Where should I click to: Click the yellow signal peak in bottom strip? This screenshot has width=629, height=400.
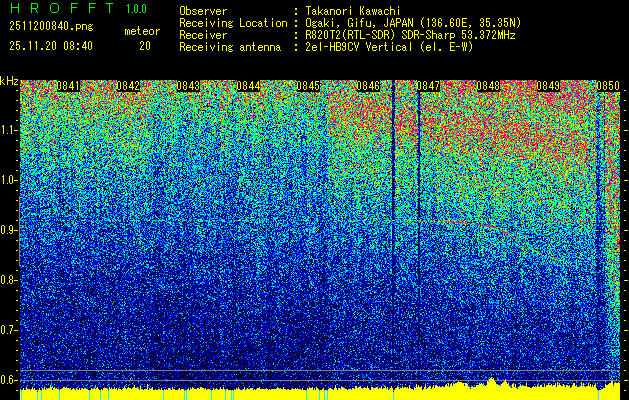[492, 382]
